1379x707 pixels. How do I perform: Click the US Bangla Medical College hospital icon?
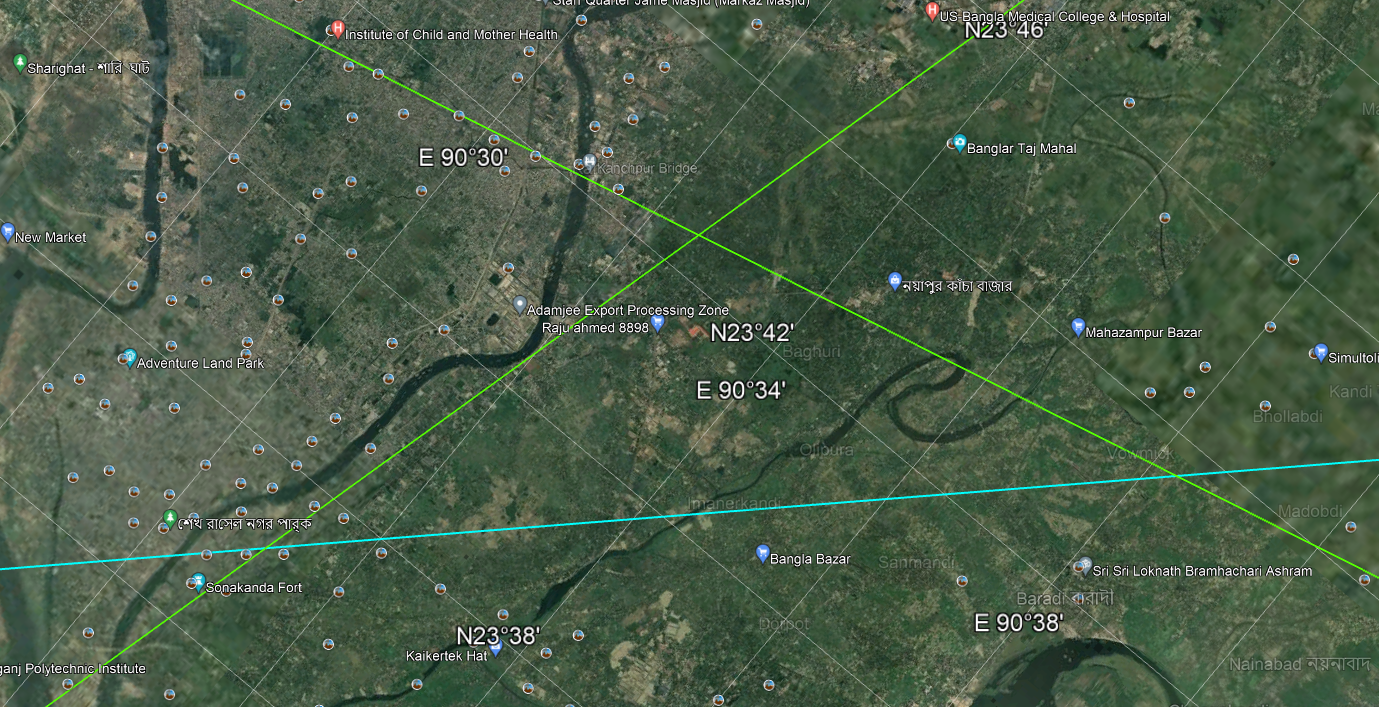932,12
